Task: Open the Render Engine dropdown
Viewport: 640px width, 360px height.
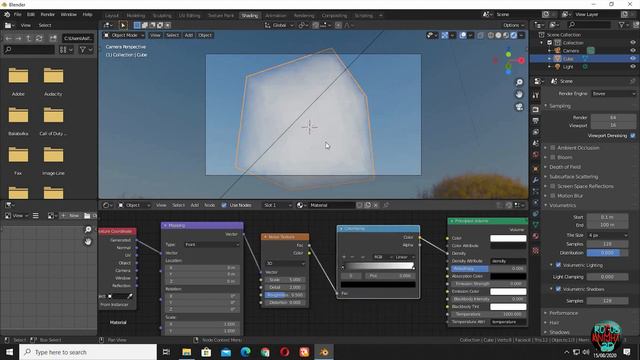Action: pyautogui.click(x=613, y=94)
